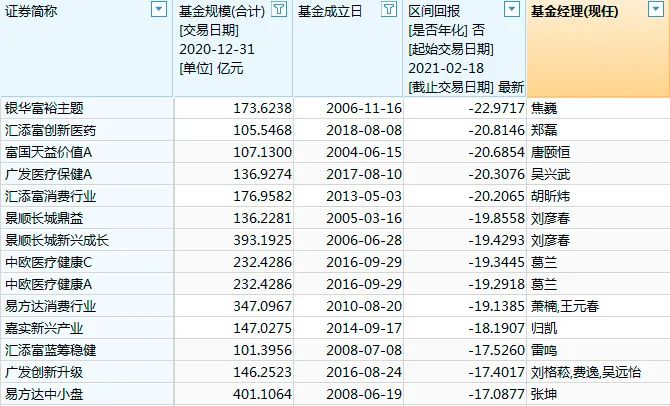670x406 pixels.
Task: Open filter icon on 基金成立日 column
Action: 389,9
